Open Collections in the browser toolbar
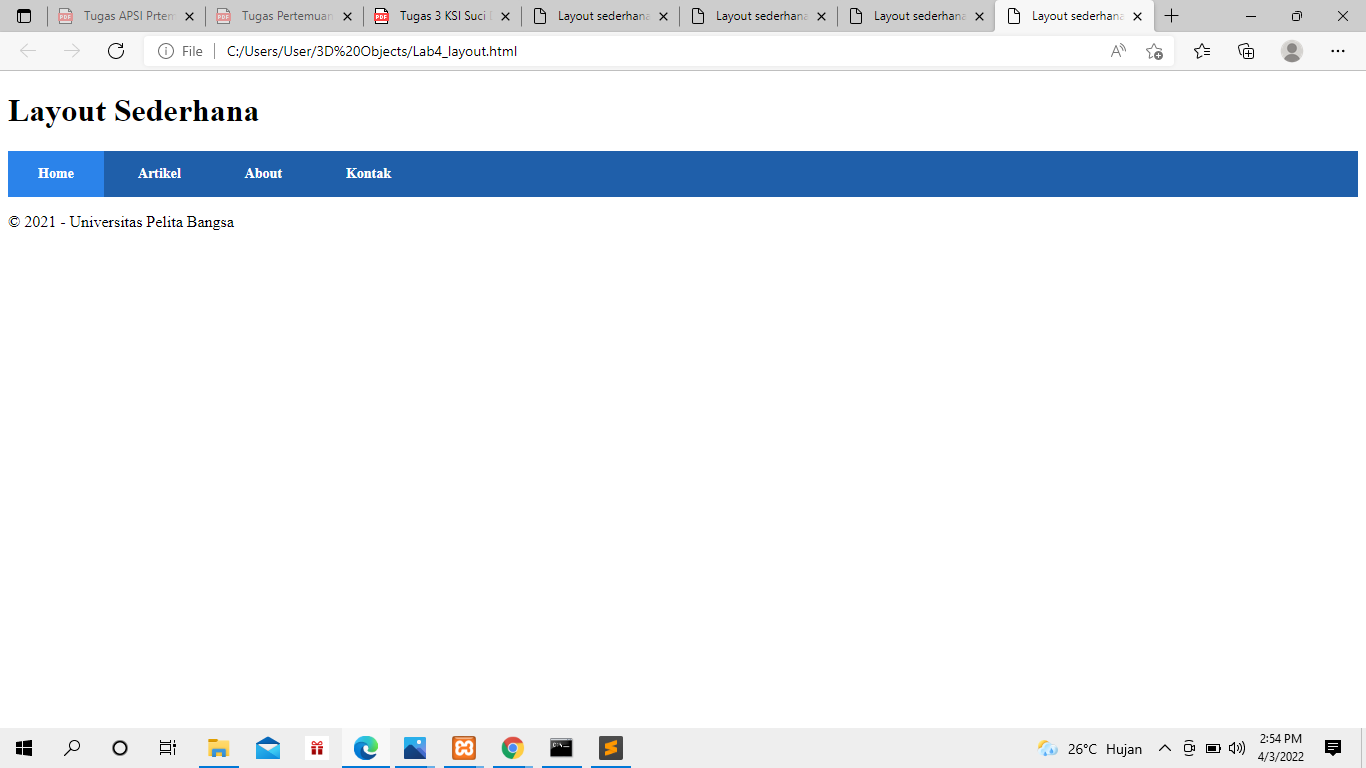The width and height of the screenshot is (1366, 768). 1246,50
